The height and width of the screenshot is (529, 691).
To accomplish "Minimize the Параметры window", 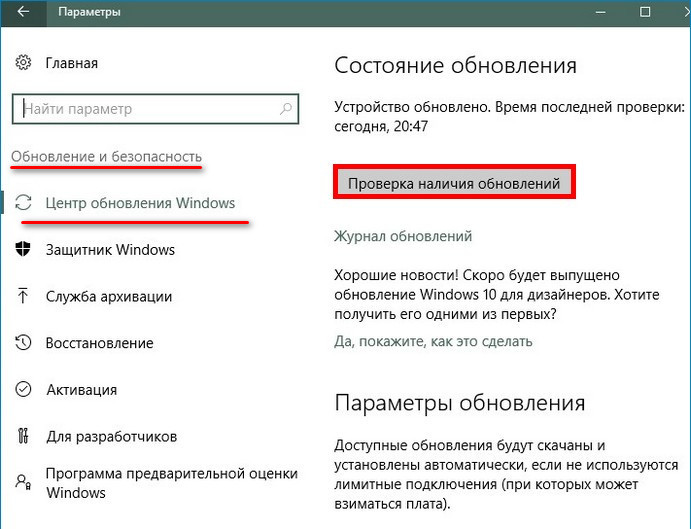I will click(x=600, y=12).
